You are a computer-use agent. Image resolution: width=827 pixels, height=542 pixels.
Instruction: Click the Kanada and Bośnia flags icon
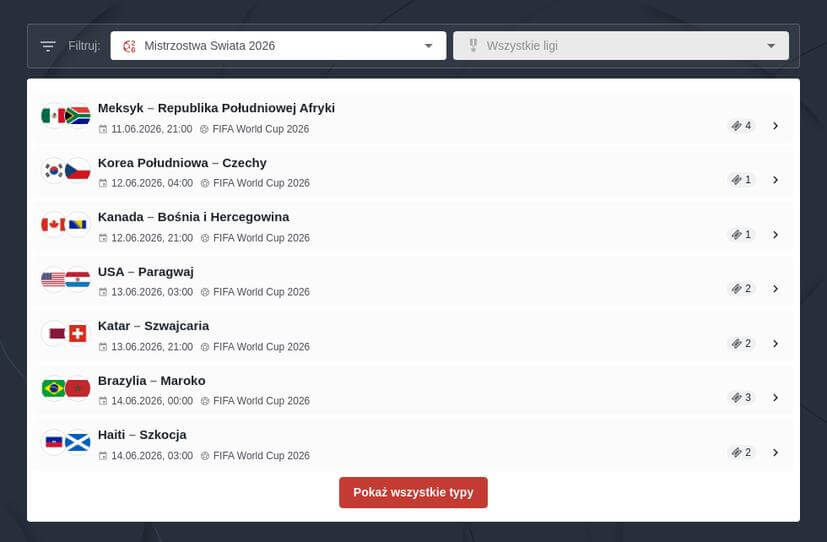(66, 225)
